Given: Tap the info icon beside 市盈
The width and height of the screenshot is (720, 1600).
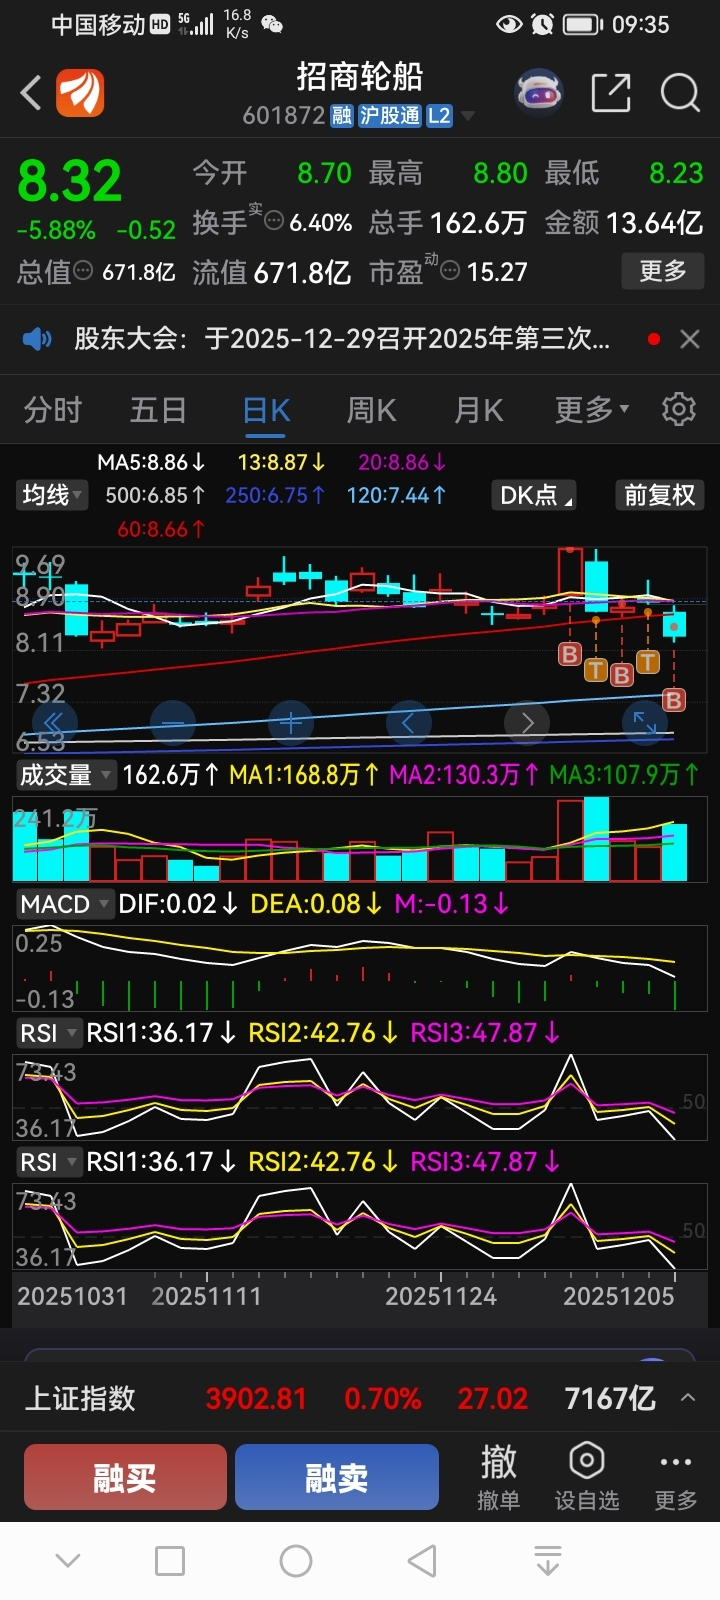Looking at the screenshot, I should pos(450,271).
